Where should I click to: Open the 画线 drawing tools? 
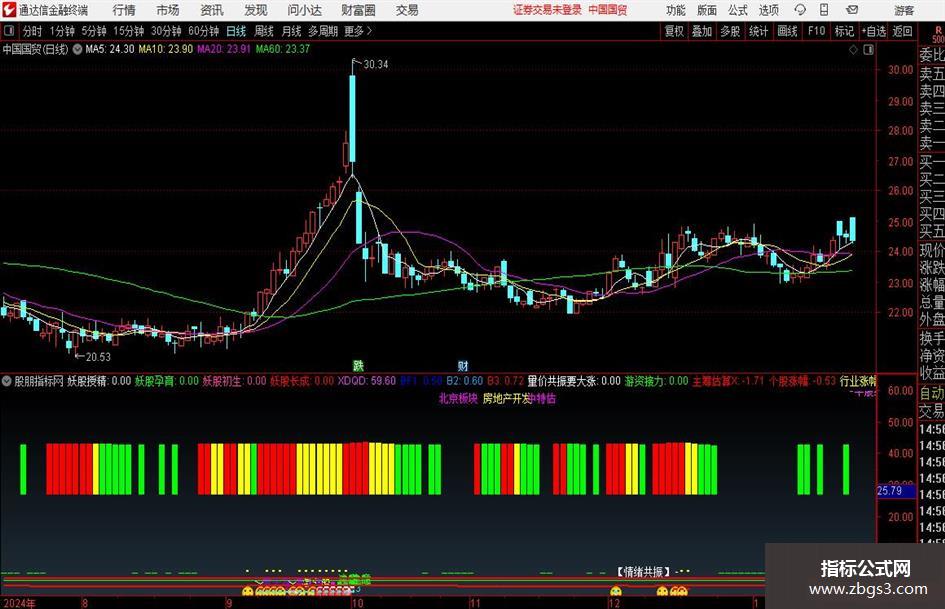pyautogui.click(x=788, y=31)
